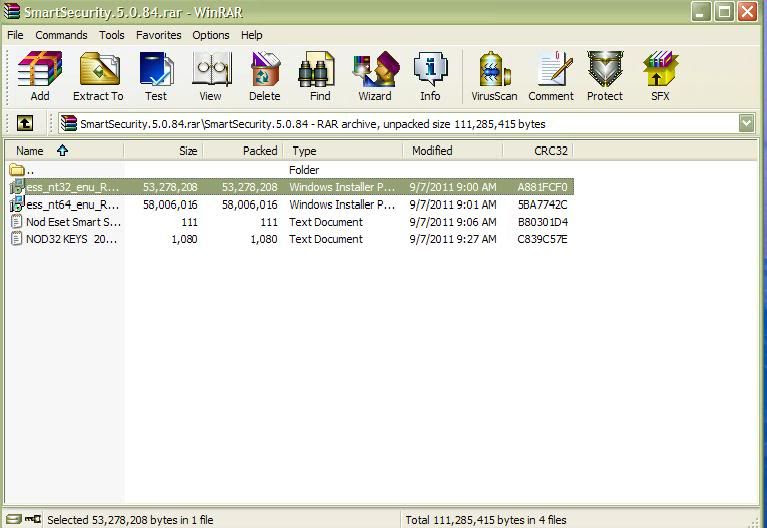The image size is (767, 528).
Task: Sort by Modified column header
Action: coord(453,151)
